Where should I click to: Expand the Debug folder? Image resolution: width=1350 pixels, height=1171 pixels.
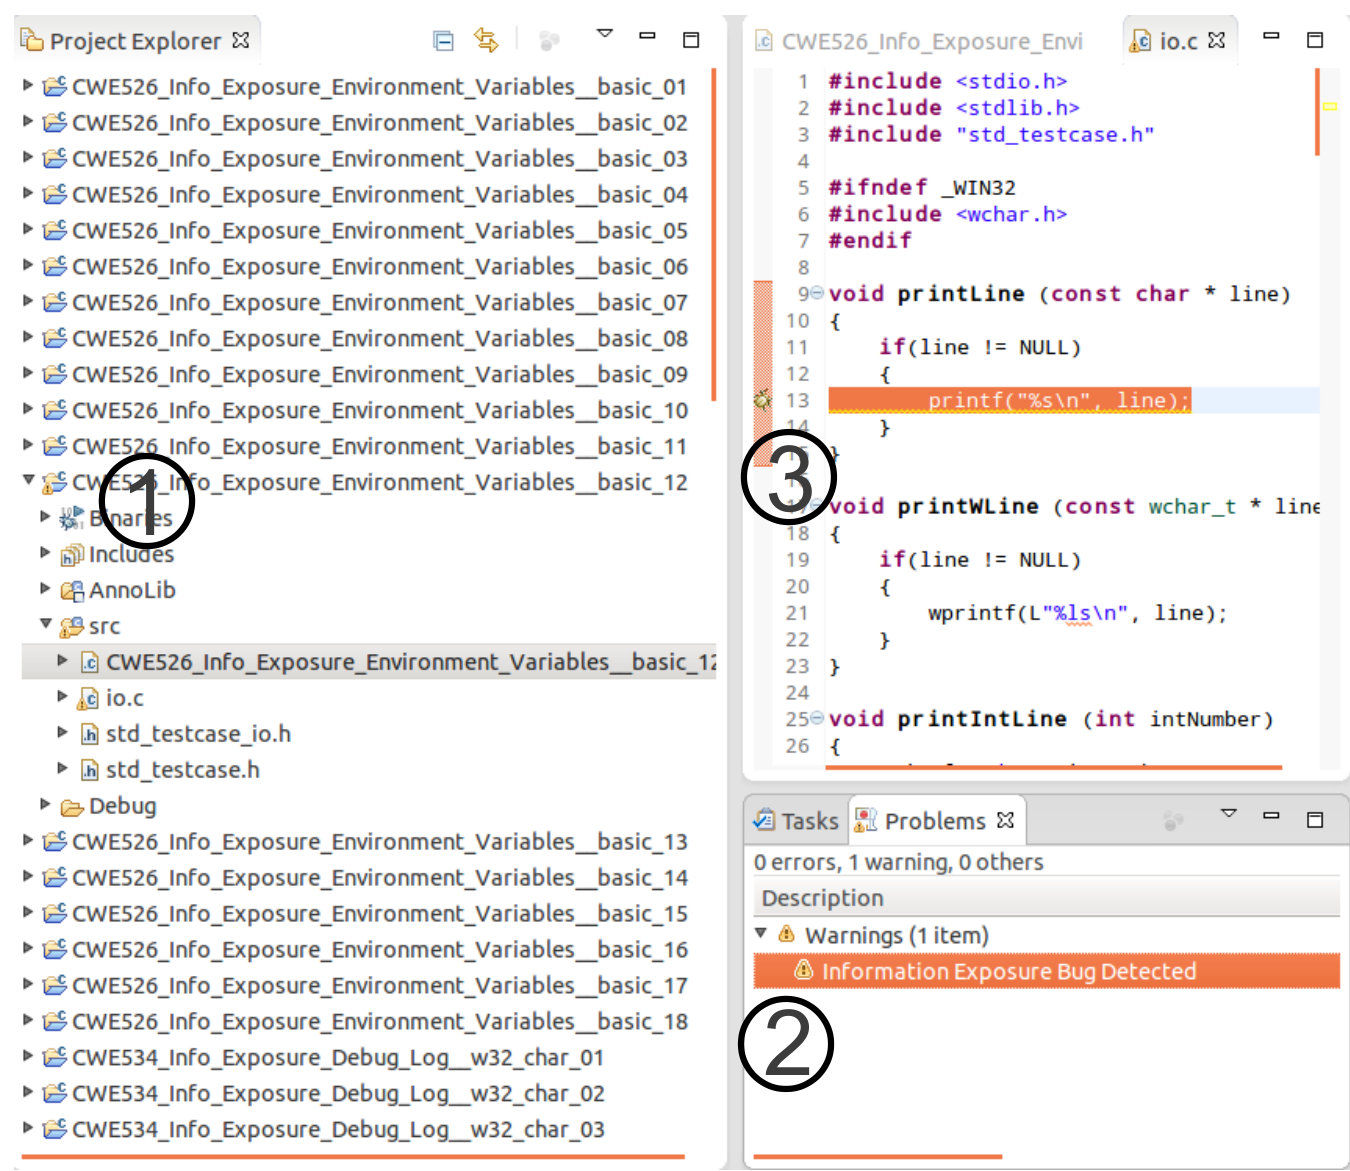click(x=45, y=804)
